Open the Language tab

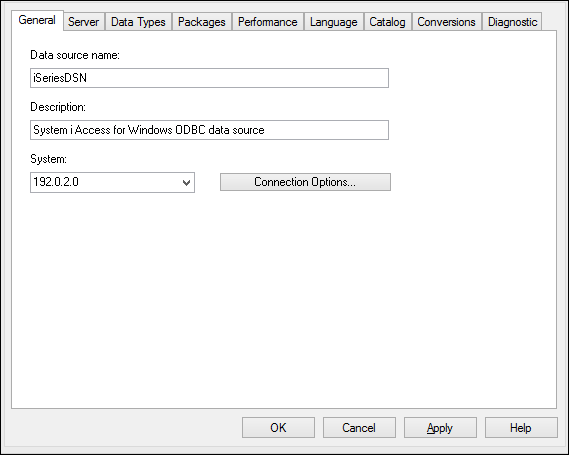333,22
